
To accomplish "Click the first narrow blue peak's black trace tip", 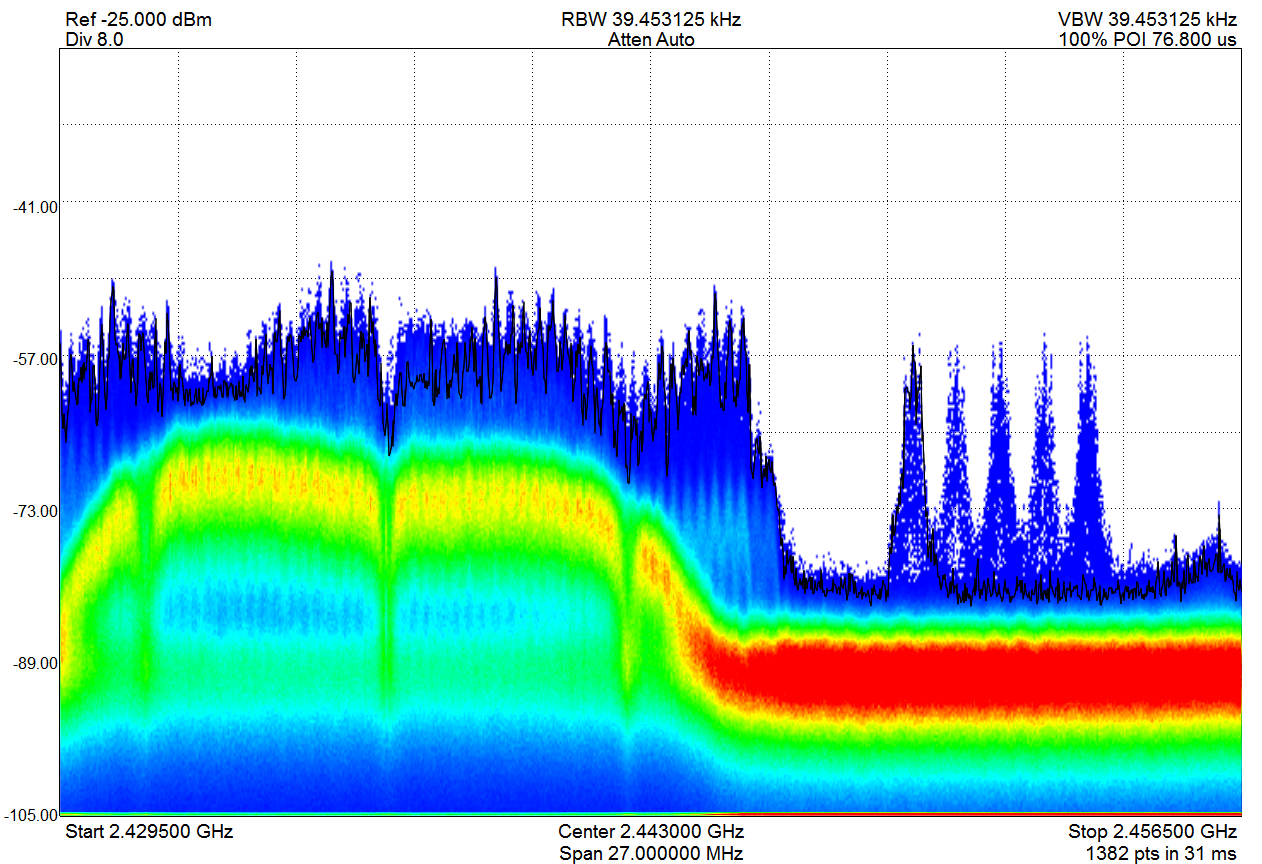I will coord(913,349).
